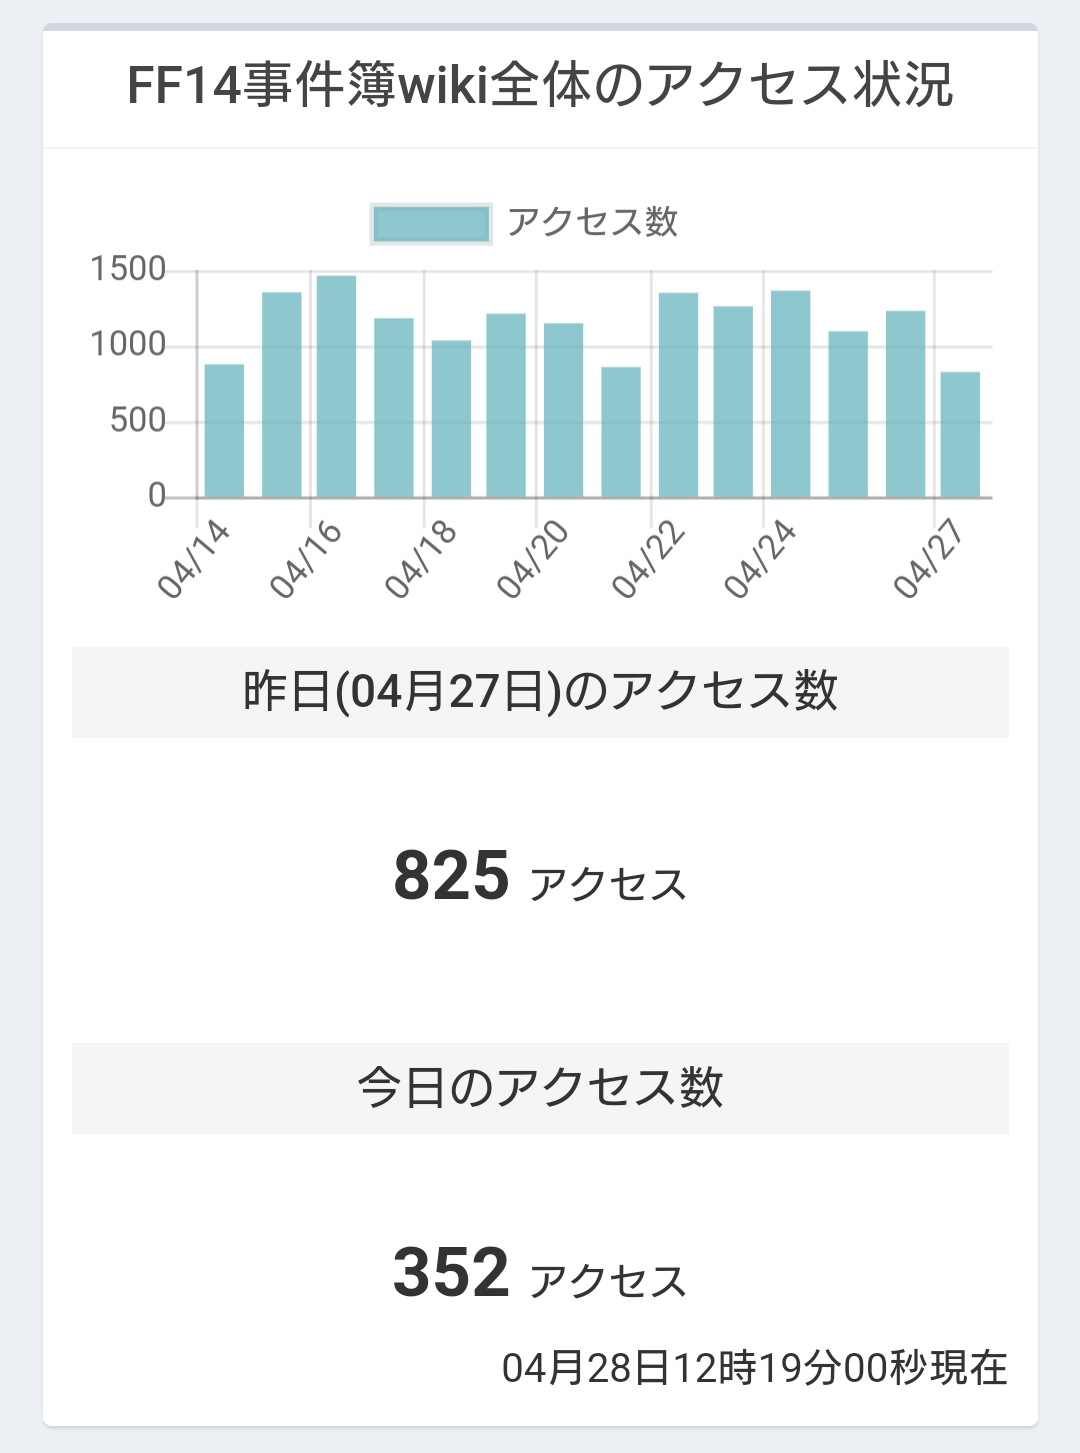Click the 04月28日12時19分00秒現在 timestamp

pos(755,1368)
